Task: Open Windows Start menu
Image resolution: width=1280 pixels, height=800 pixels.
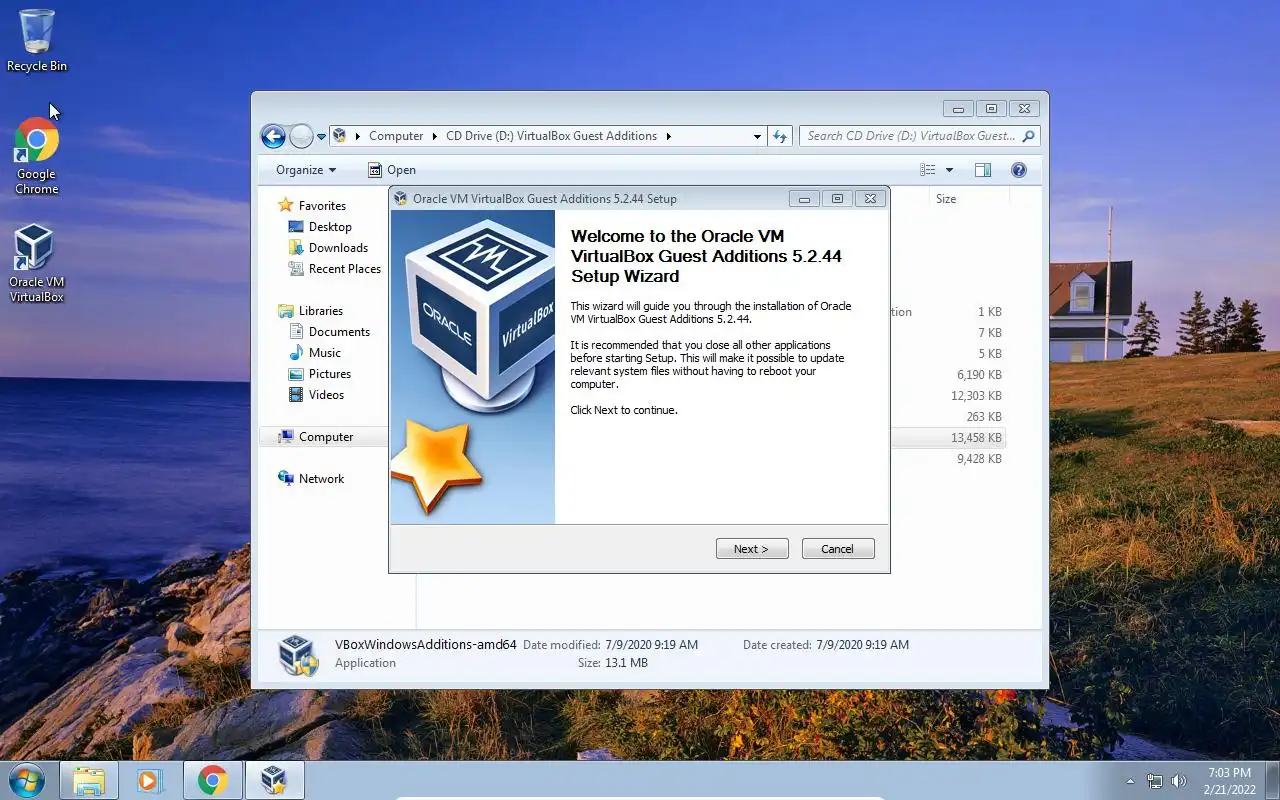Action: [x=26, y=780]
